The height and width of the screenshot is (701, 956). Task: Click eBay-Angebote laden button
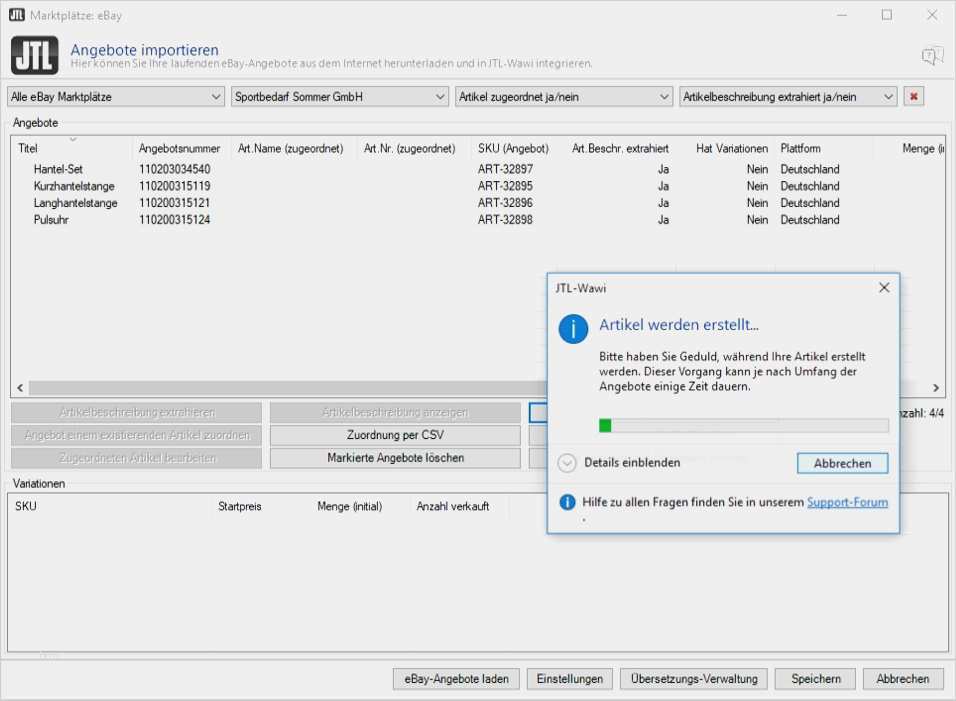point(456,679)
